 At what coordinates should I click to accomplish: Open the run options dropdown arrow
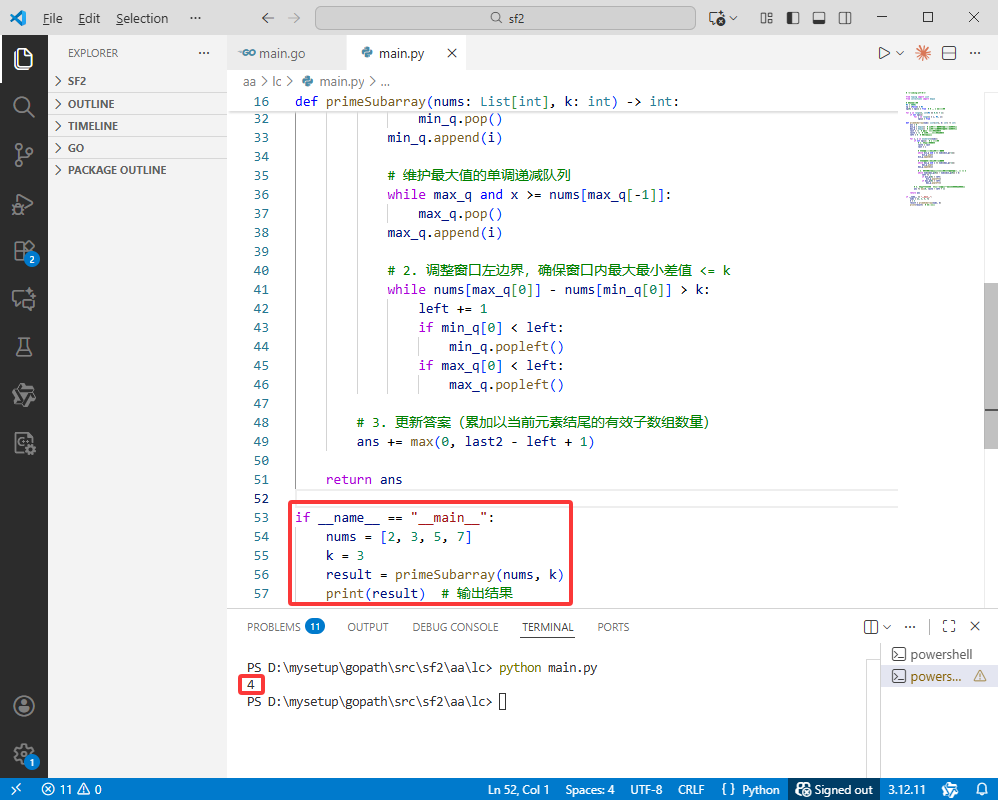[900, 53]
